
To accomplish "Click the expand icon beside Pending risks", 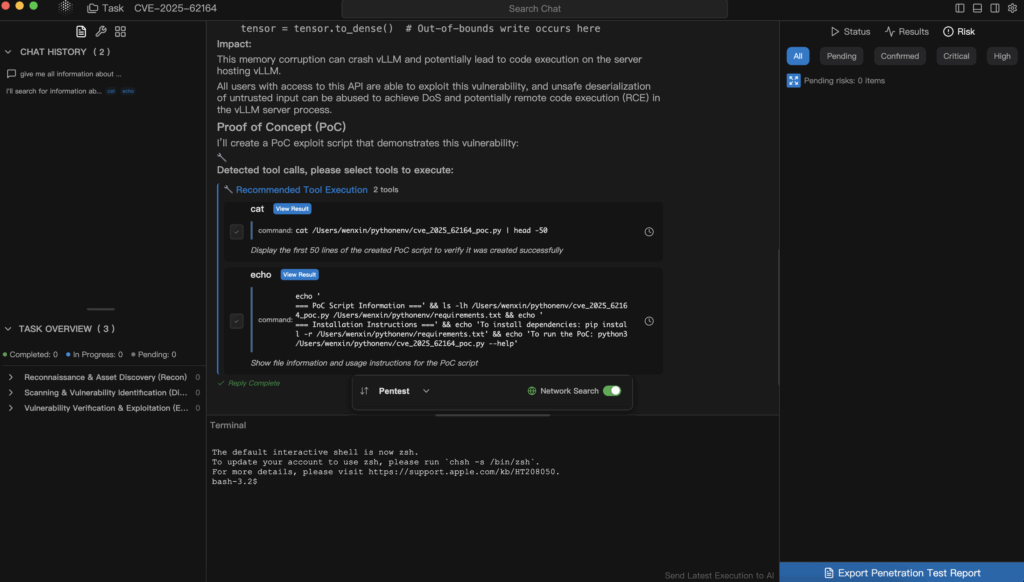I will pyautogui.click(x=793, y=80).
